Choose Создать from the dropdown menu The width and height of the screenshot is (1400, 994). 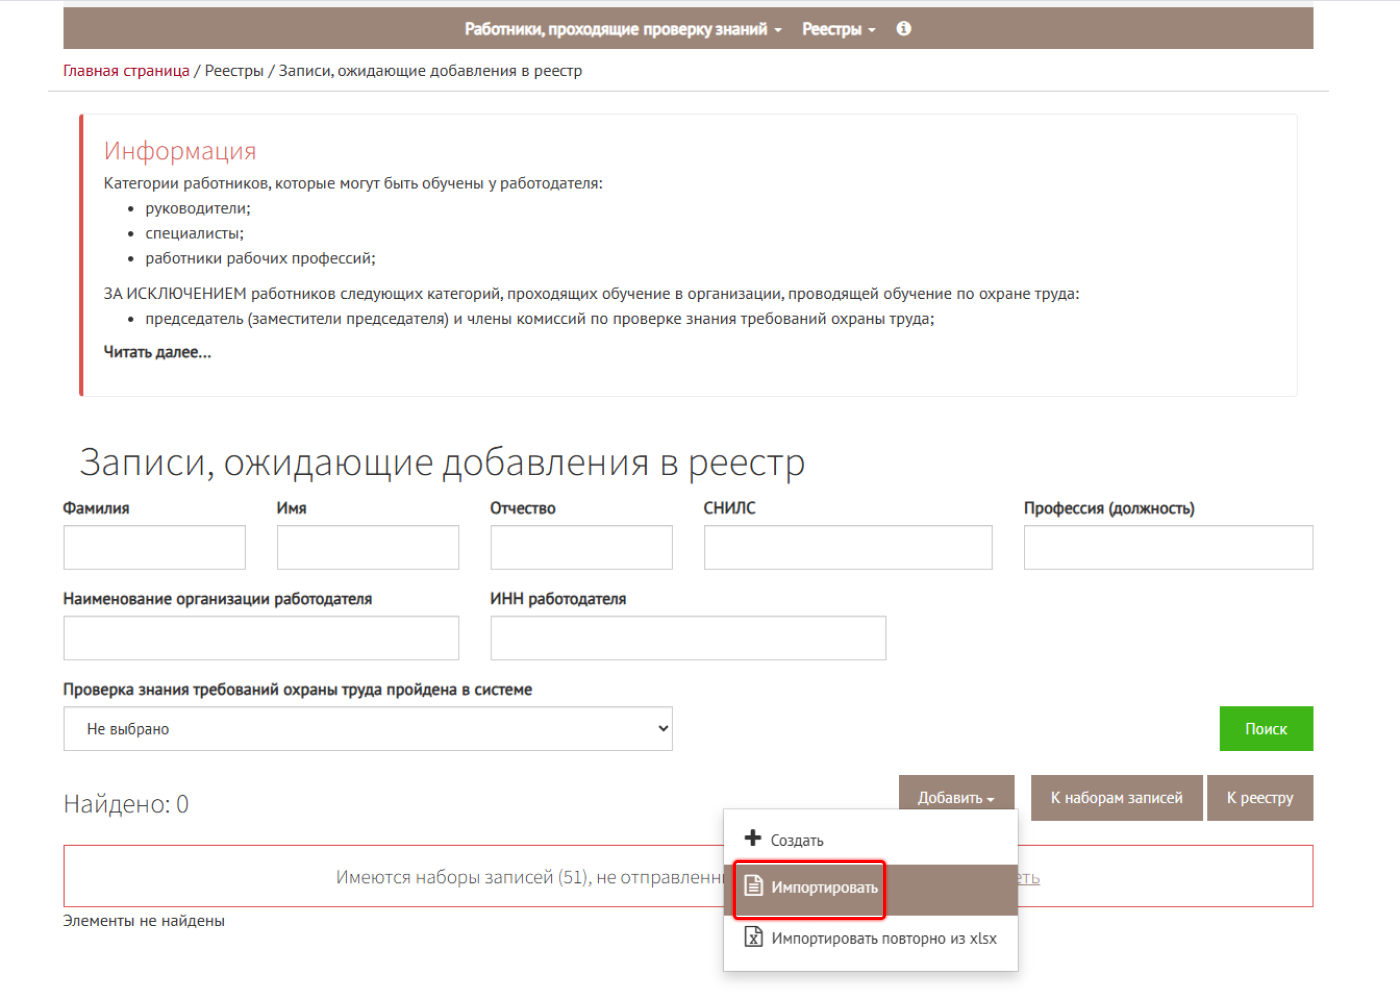coord(871,840)
